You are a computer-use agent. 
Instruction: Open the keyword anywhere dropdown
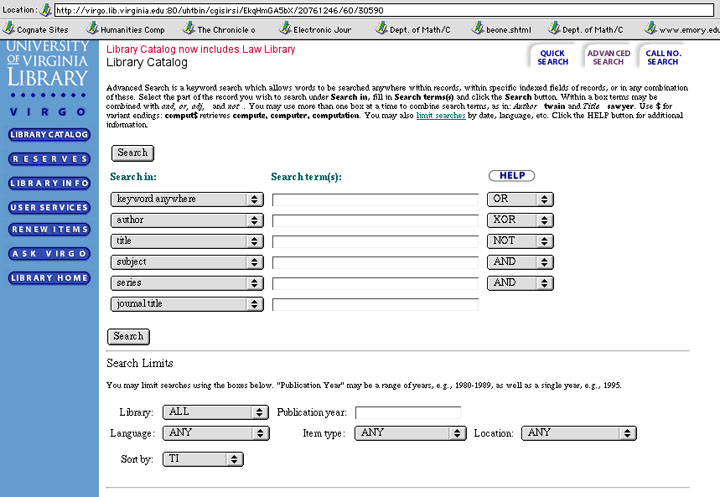pyautogui.click(x=187, y=199)
